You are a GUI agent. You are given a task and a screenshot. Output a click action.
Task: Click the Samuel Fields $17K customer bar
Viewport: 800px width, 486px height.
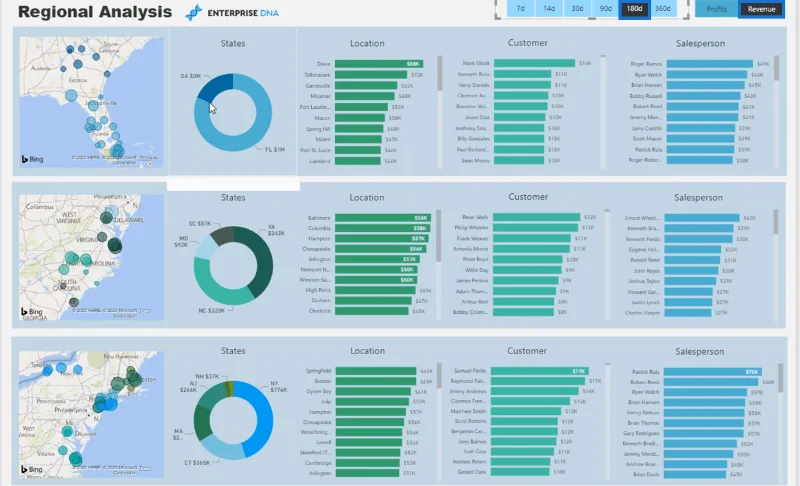point(540,371)
